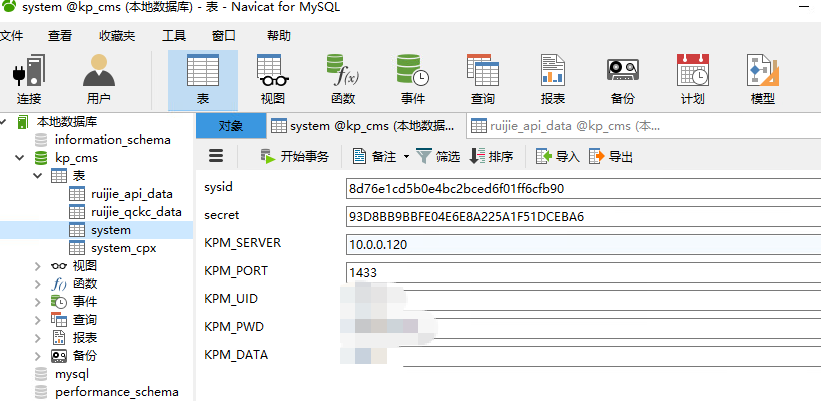This screenshot has width=821, height=401.
Task: Open the User (用户) manager icon
Action: point(98,79)
